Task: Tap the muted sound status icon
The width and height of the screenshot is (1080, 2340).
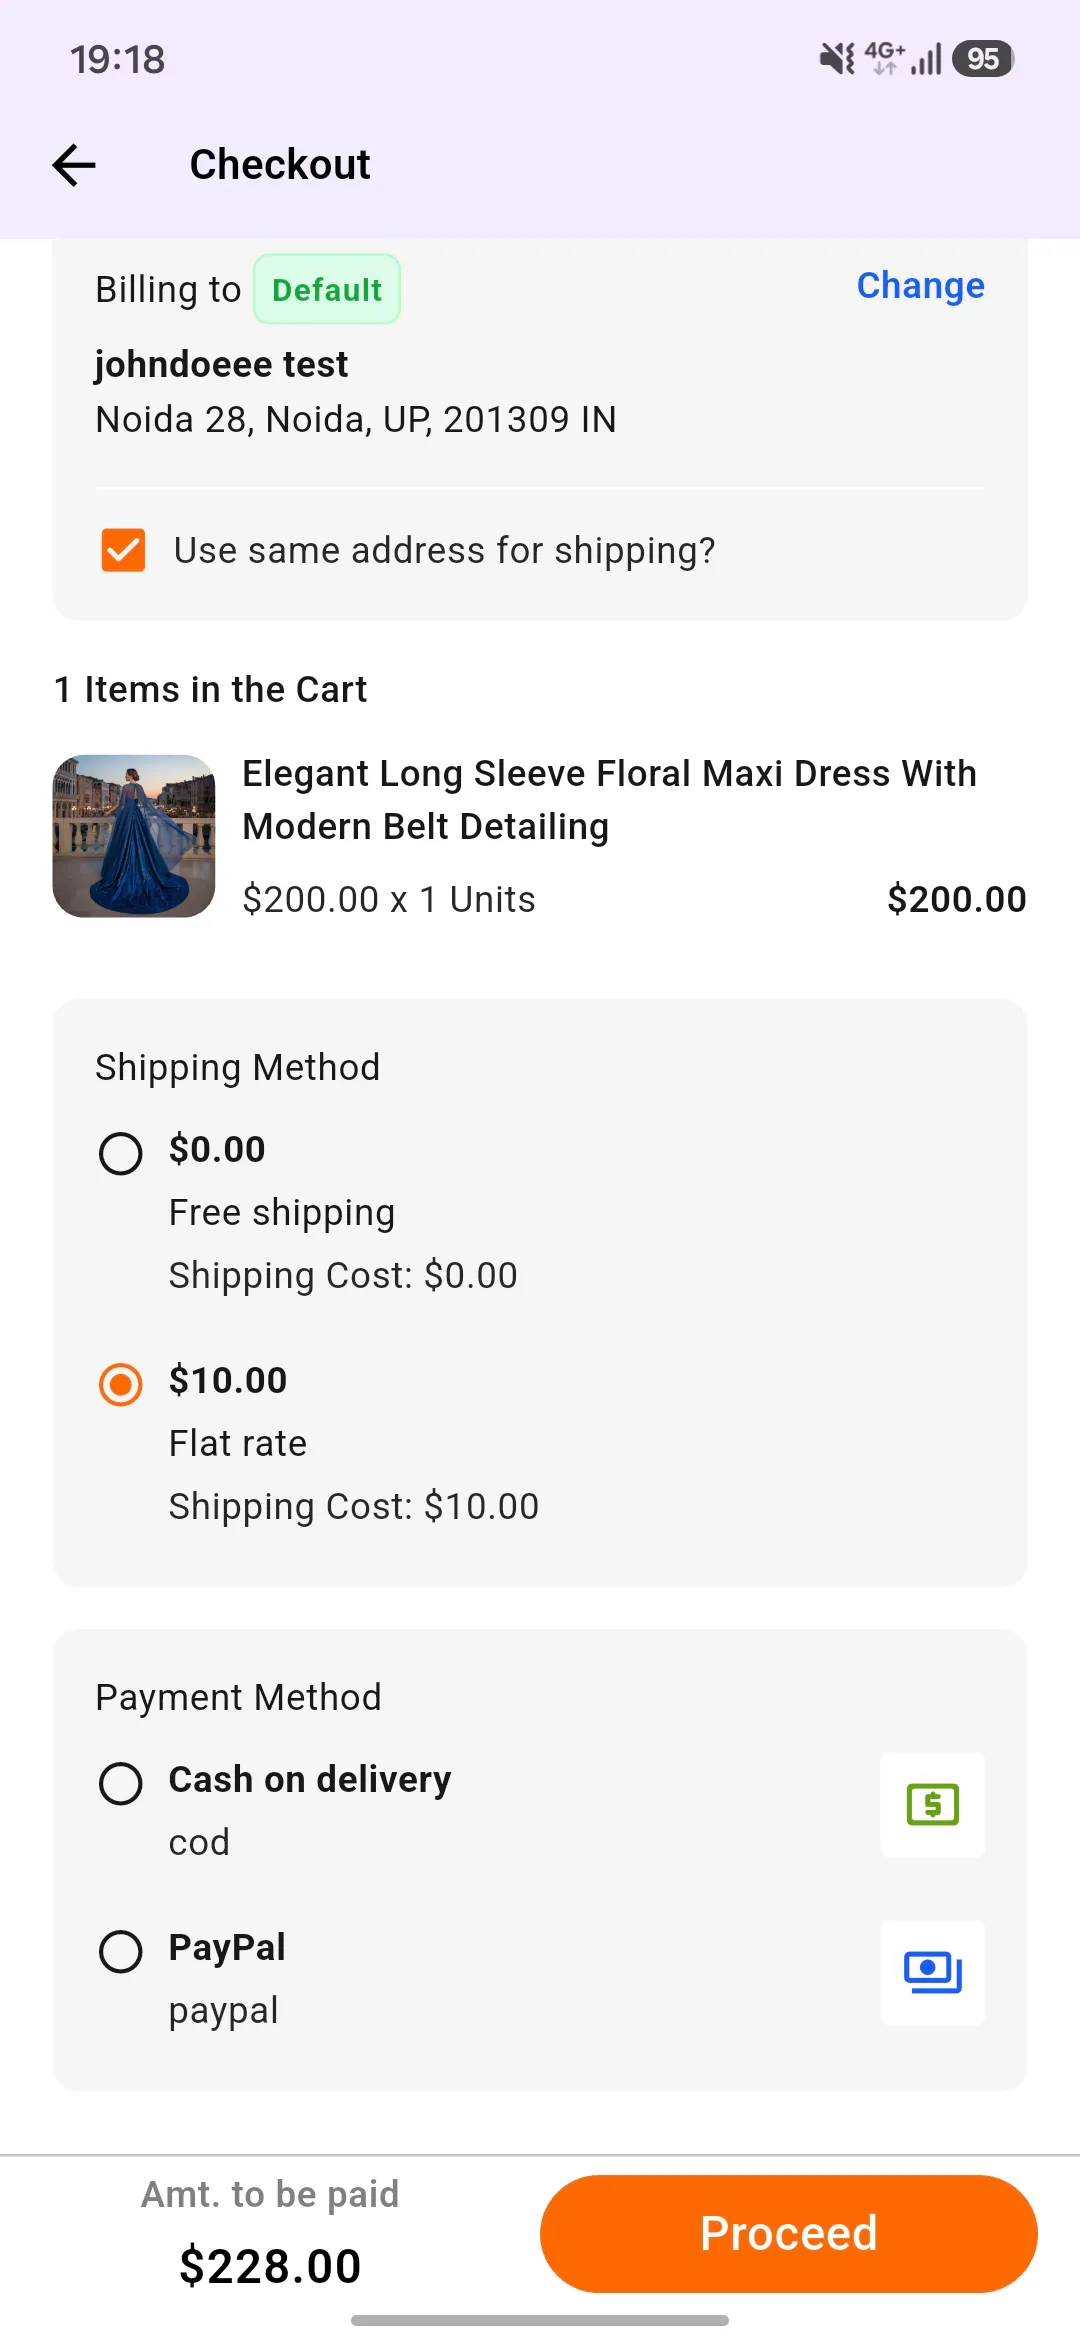Action: [x=837, y=59]
